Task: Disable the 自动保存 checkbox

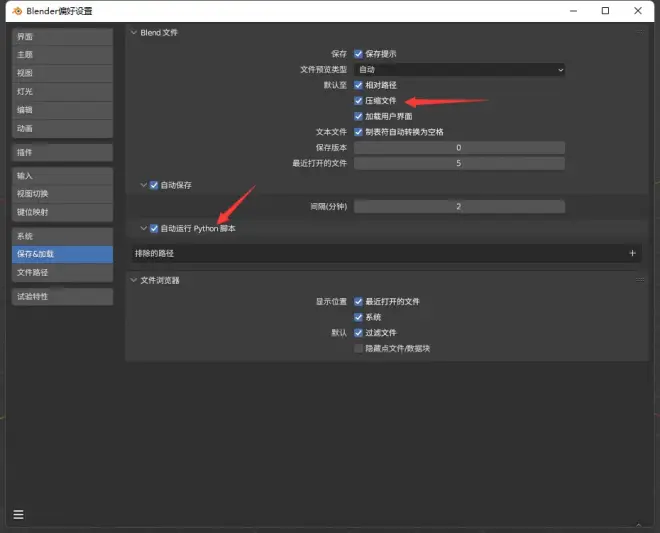Action: coord(154,185)
